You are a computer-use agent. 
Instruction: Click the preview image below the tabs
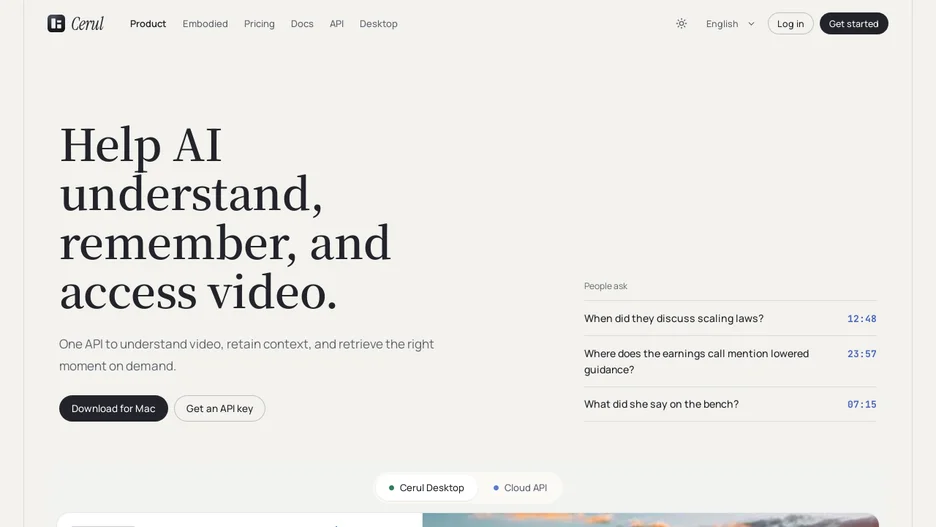point(650,520)
